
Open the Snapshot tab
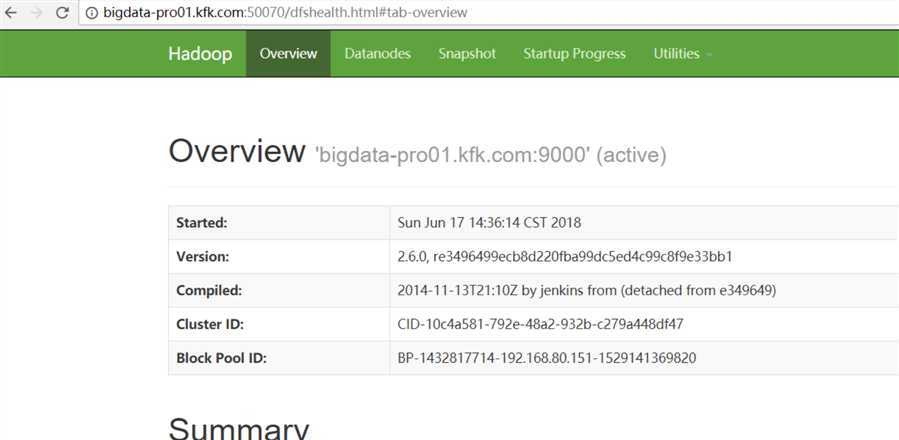click(x=467, y=53)
